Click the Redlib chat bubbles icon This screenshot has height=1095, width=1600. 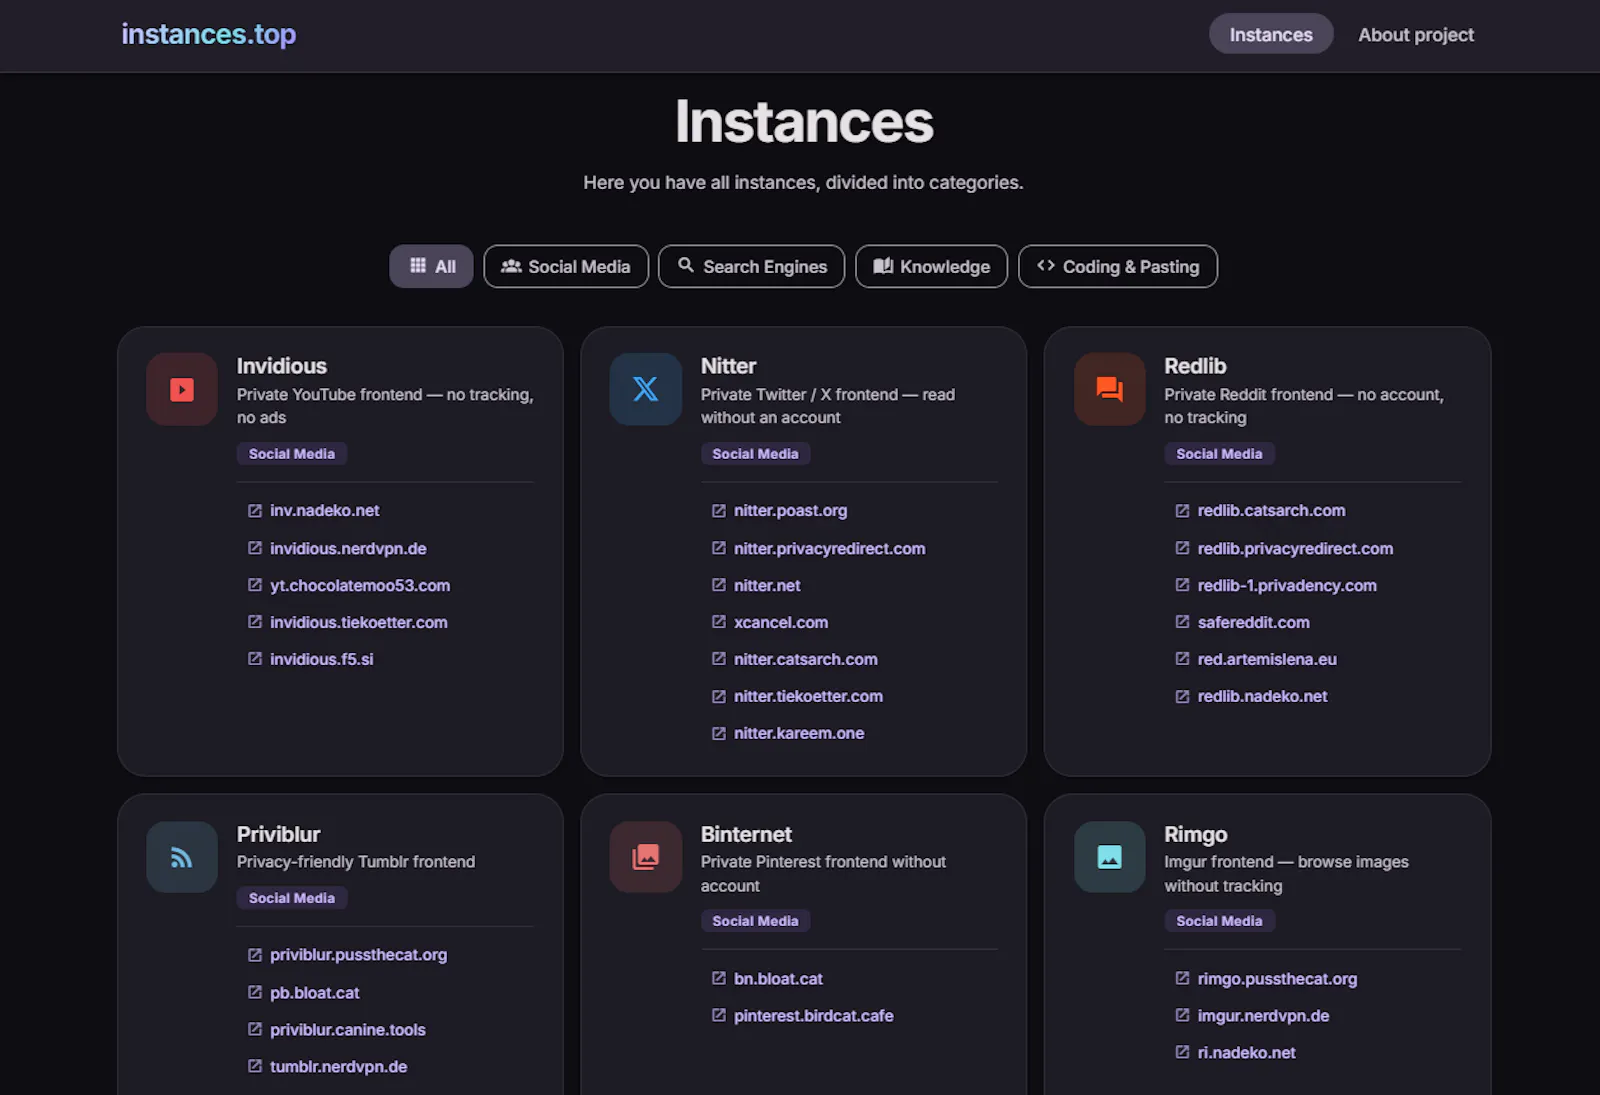1110,389
